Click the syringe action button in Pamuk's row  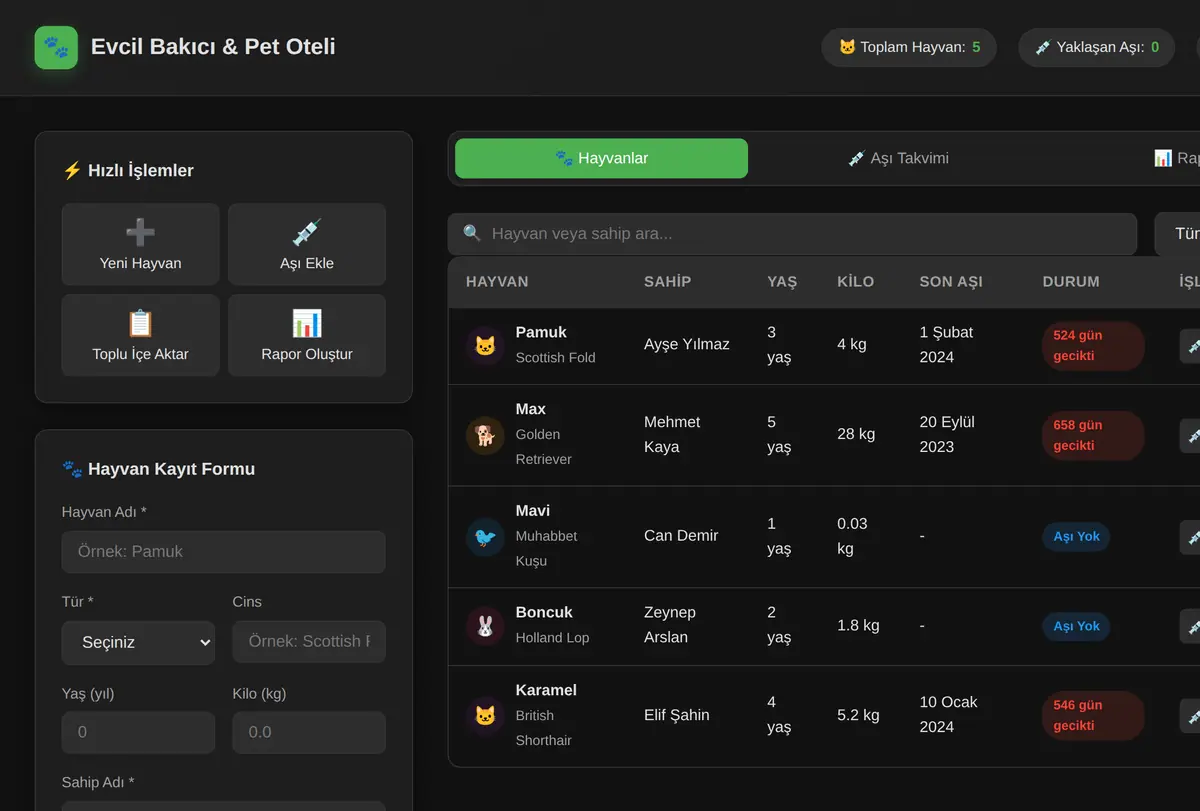click(x=1190, y=346)
